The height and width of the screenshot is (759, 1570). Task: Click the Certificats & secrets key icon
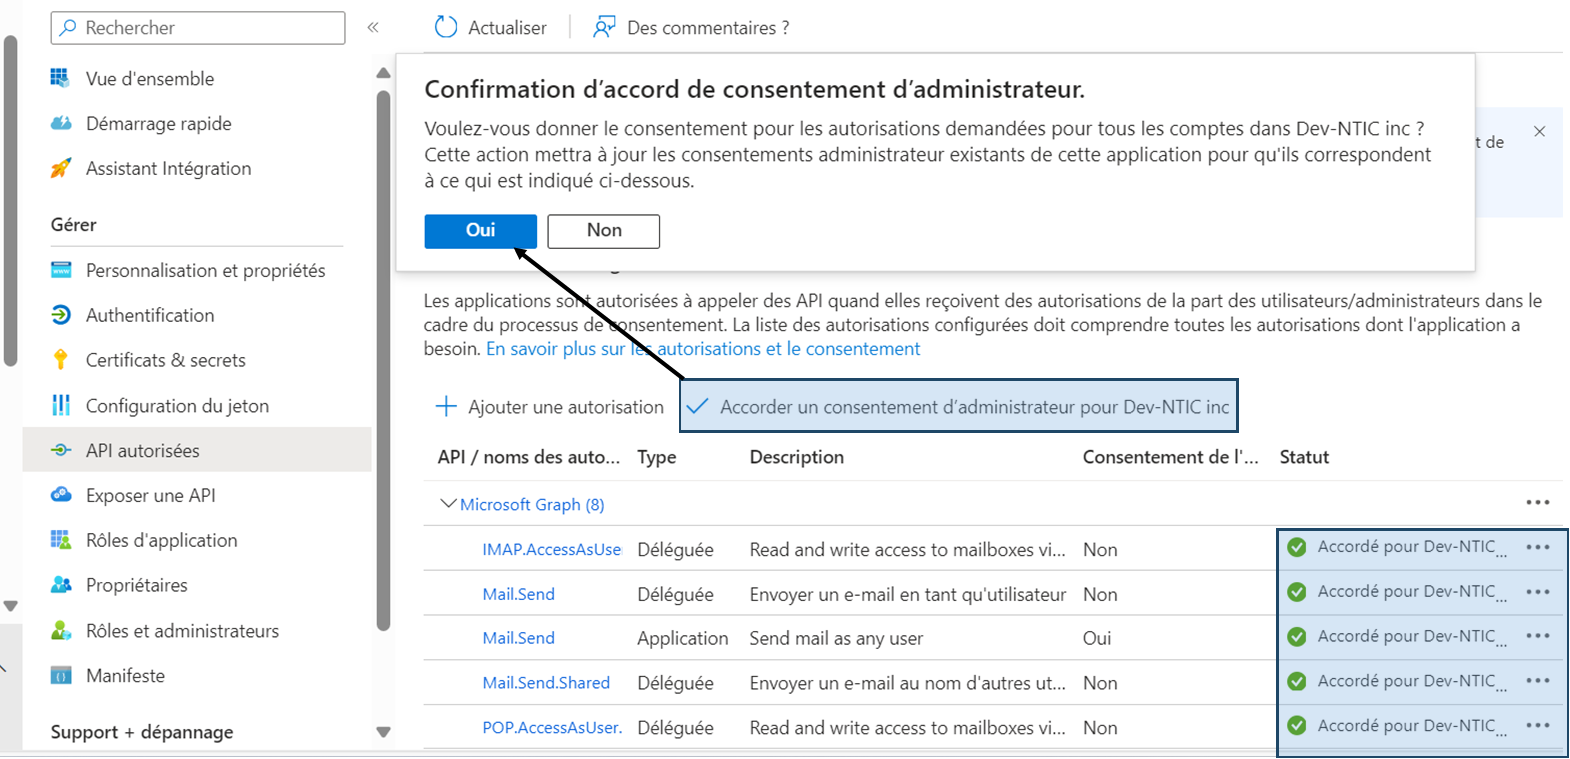click(x=61, y=359)
